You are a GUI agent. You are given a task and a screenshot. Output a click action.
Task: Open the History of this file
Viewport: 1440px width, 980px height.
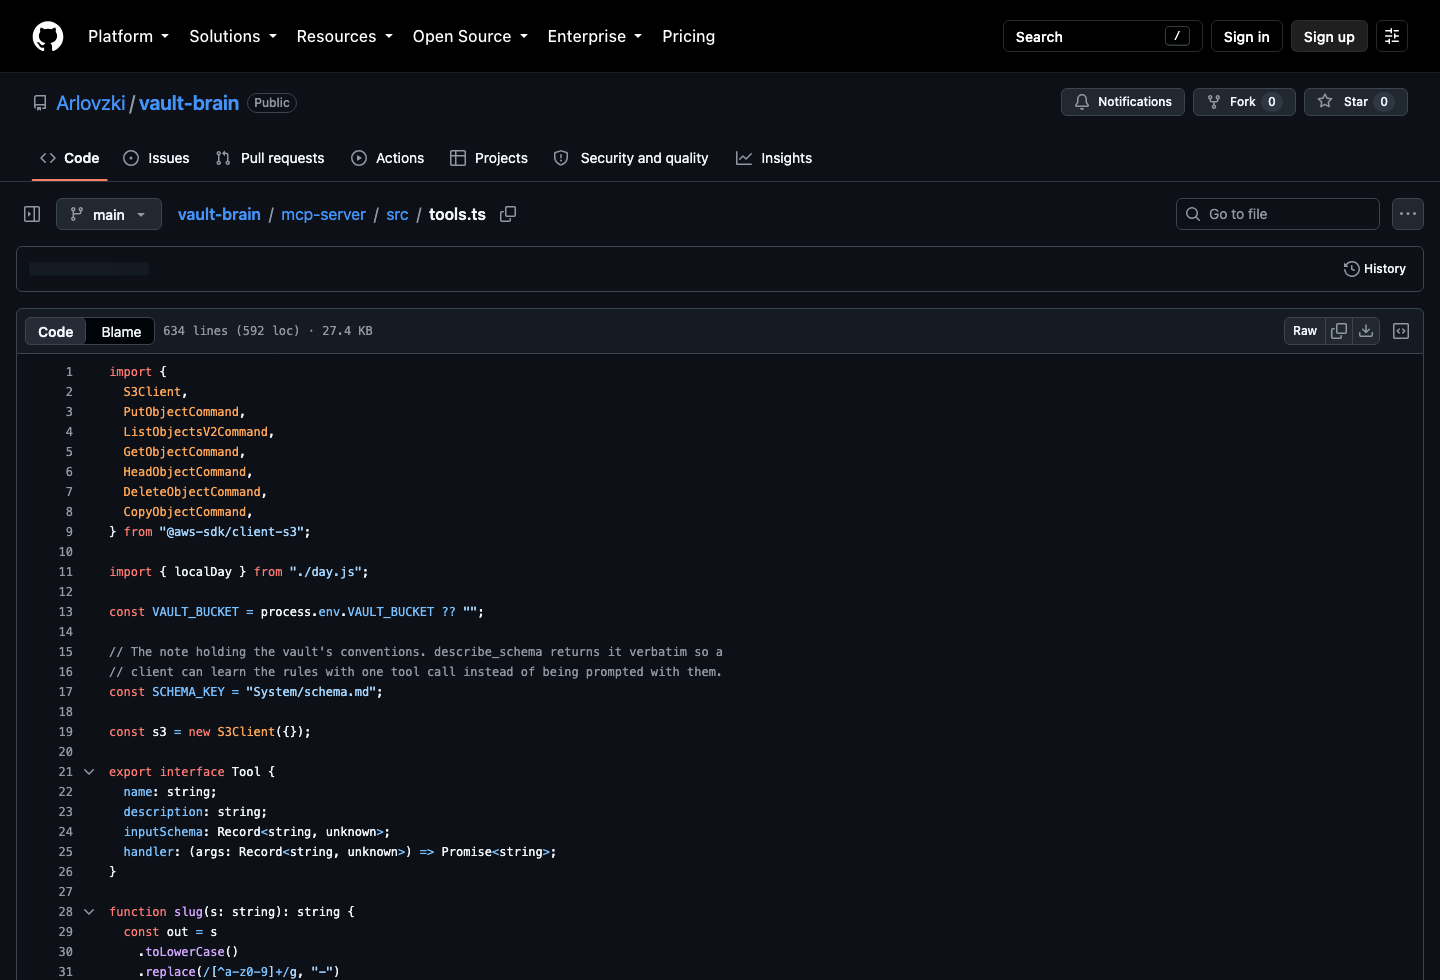1375,269
